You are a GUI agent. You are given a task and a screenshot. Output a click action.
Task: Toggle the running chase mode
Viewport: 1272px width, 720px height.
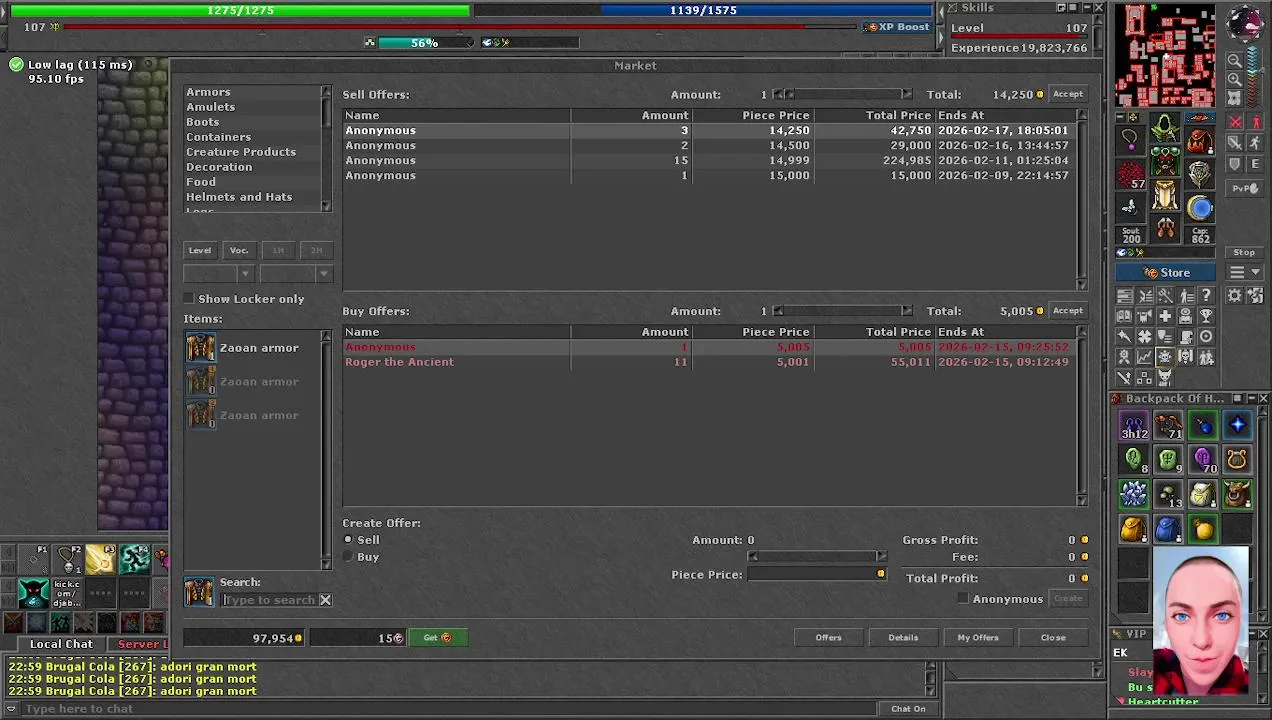pyautogui.click(x=1255, y=142)
